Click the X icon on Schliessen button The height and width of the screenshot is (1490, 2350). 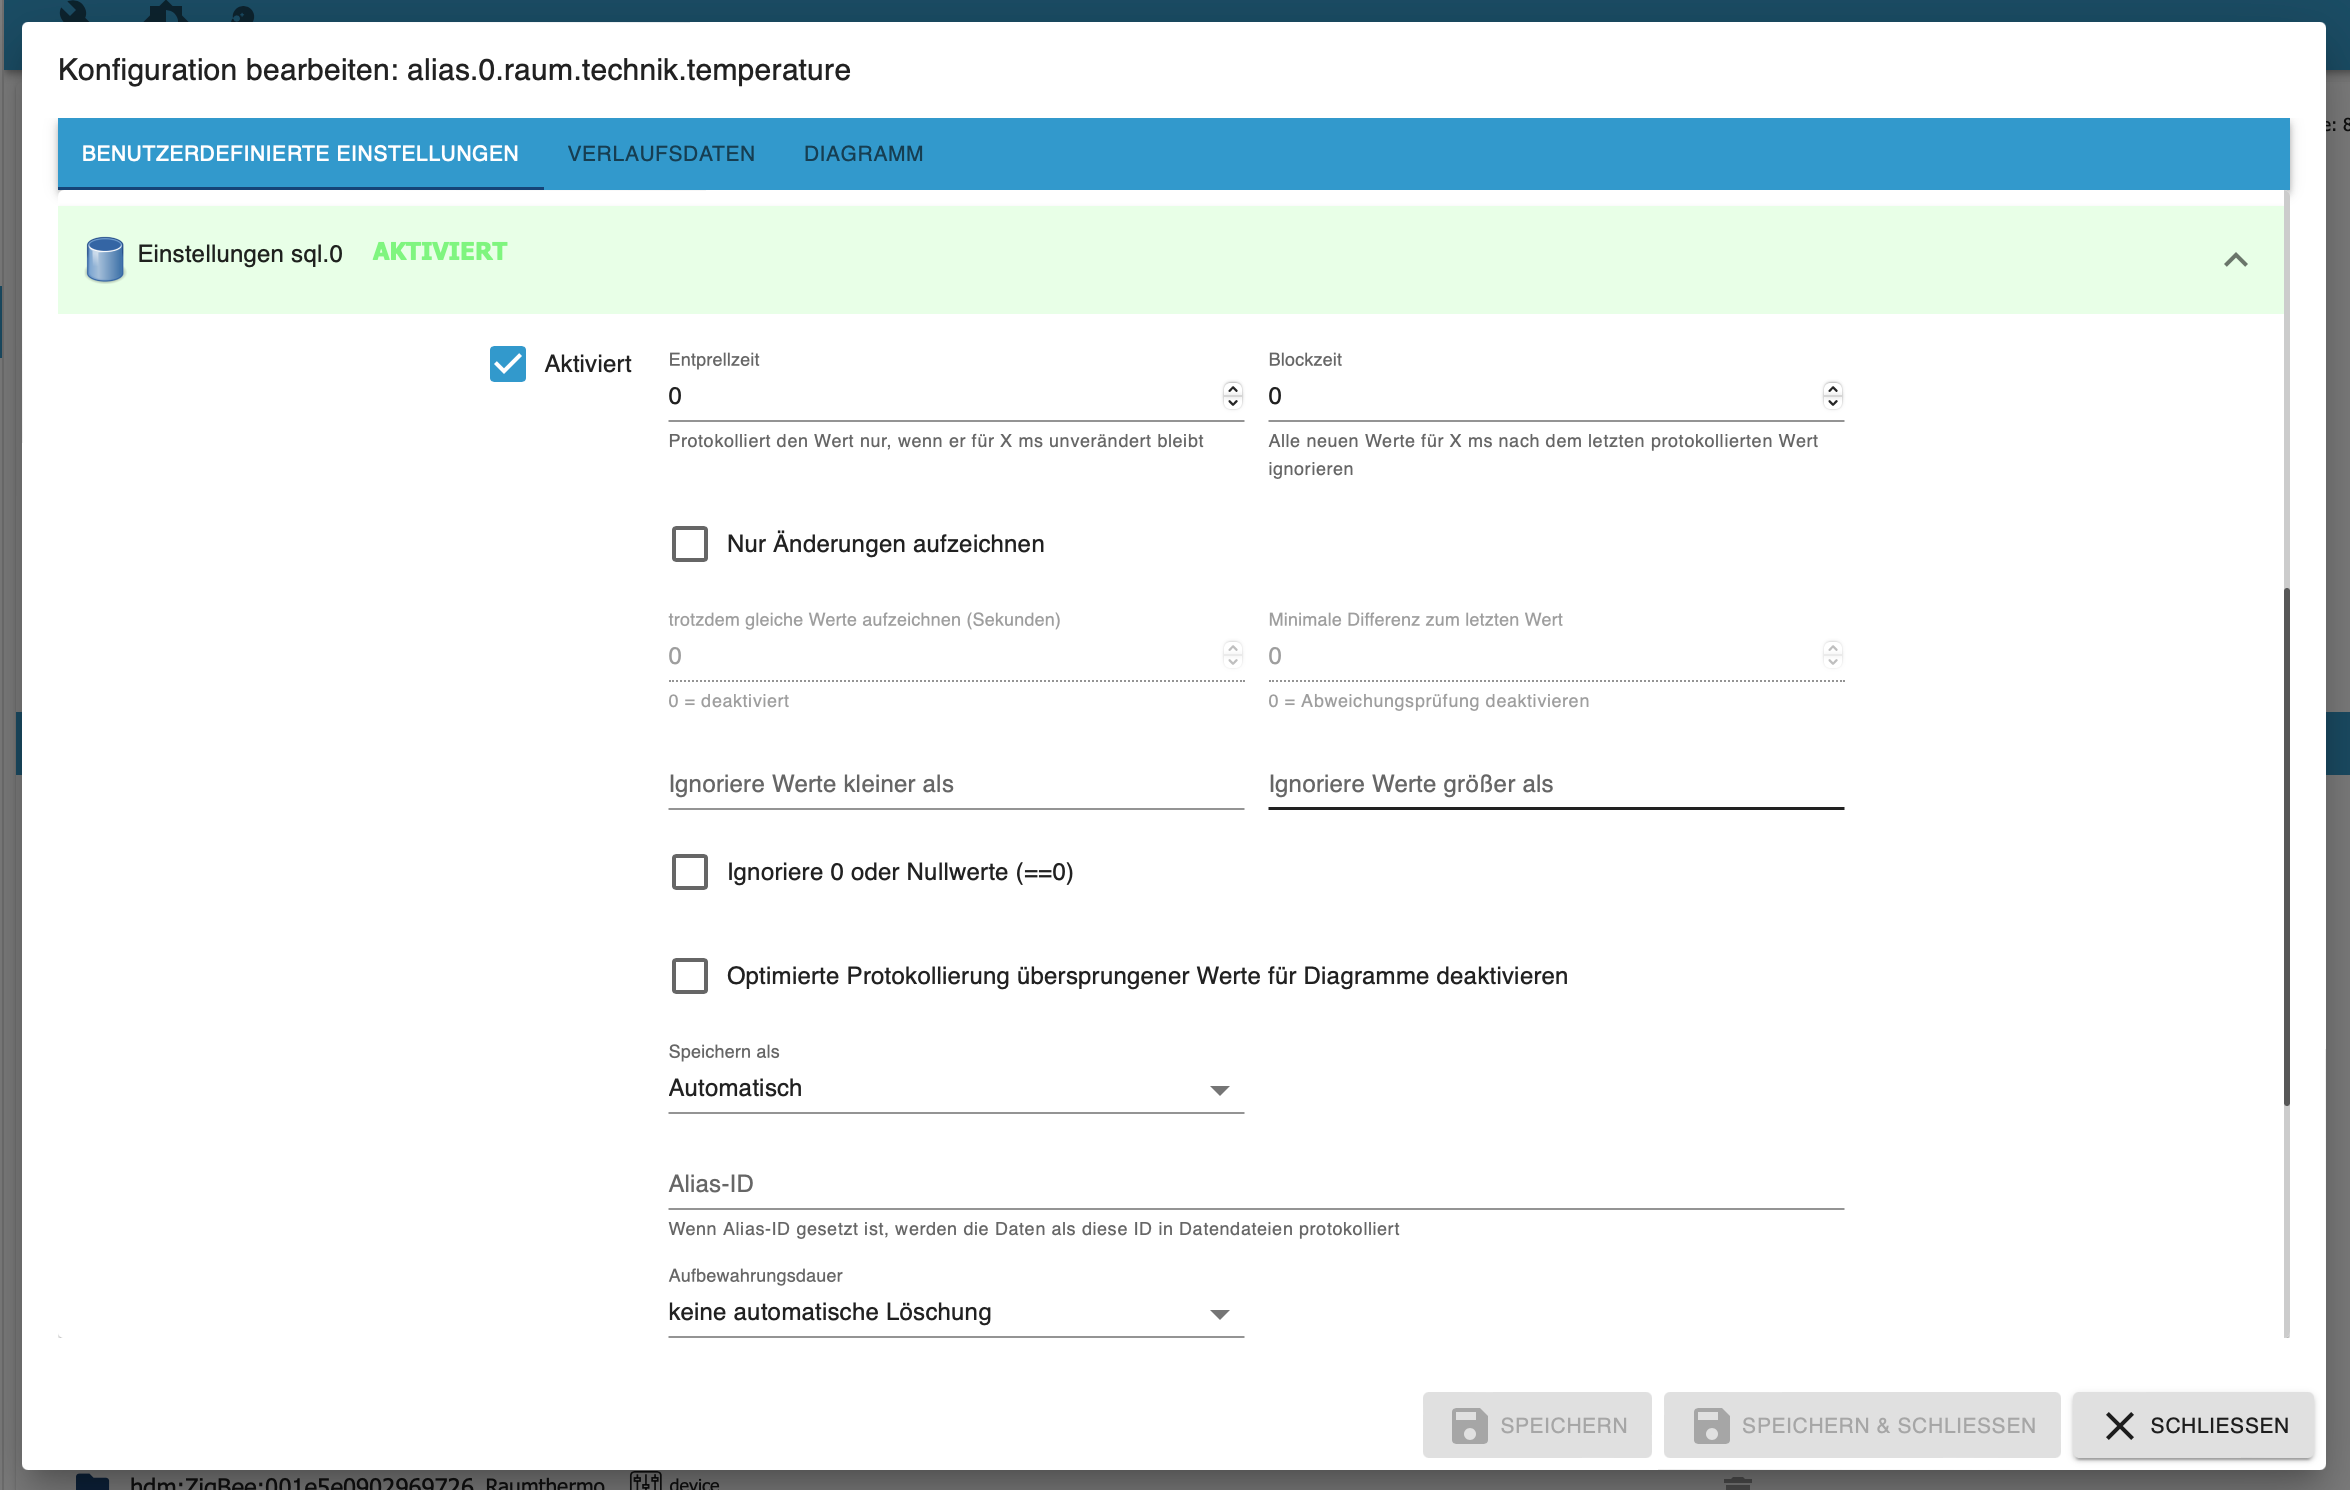(2119, 1425)
